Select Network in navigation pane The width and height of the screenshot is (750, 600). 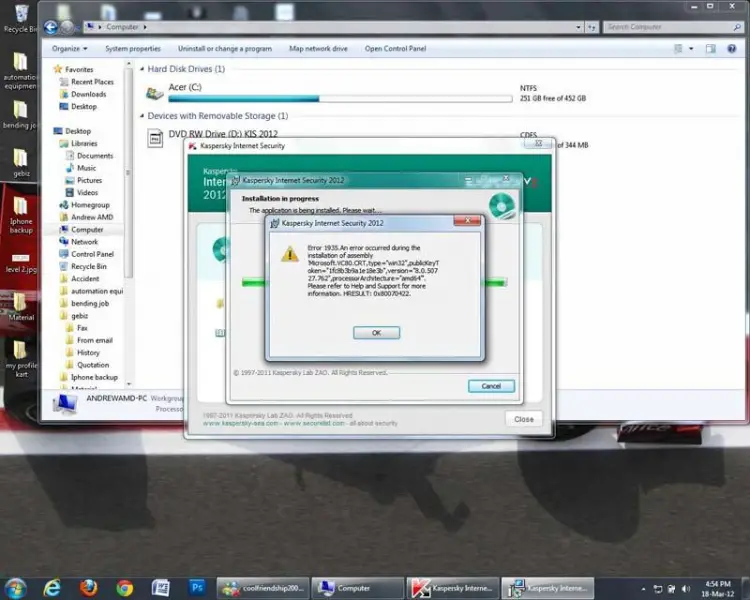tap(79, 242)
